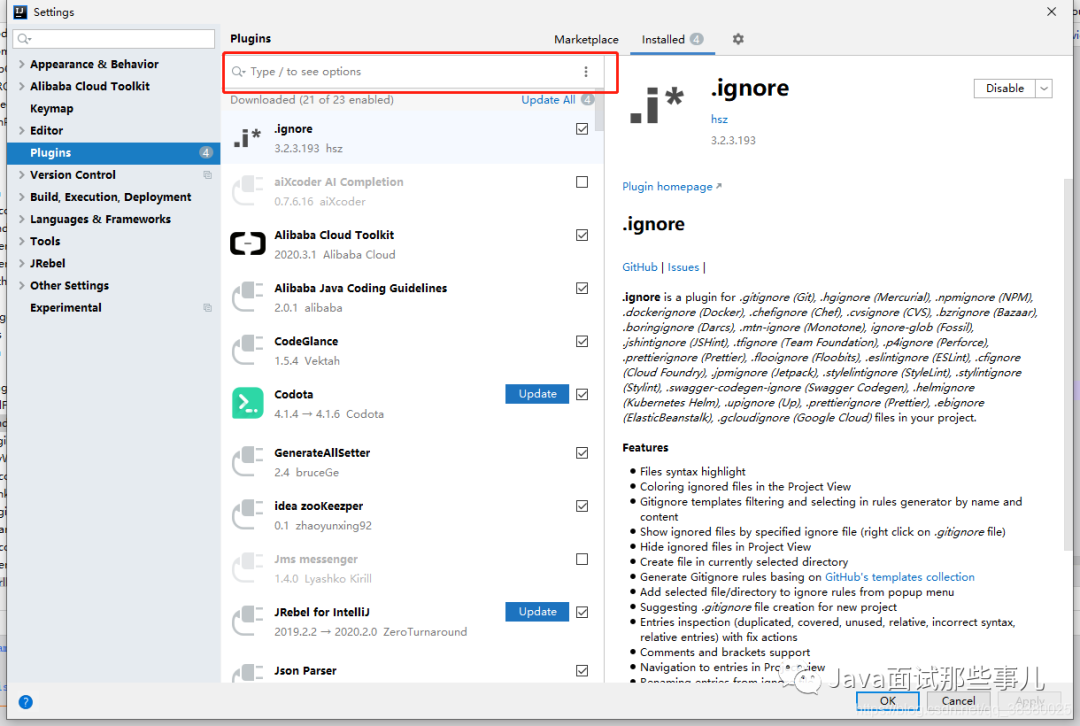Click the help question-mark icon
This screenshot has height=726, width=1080.
[25, 701]
